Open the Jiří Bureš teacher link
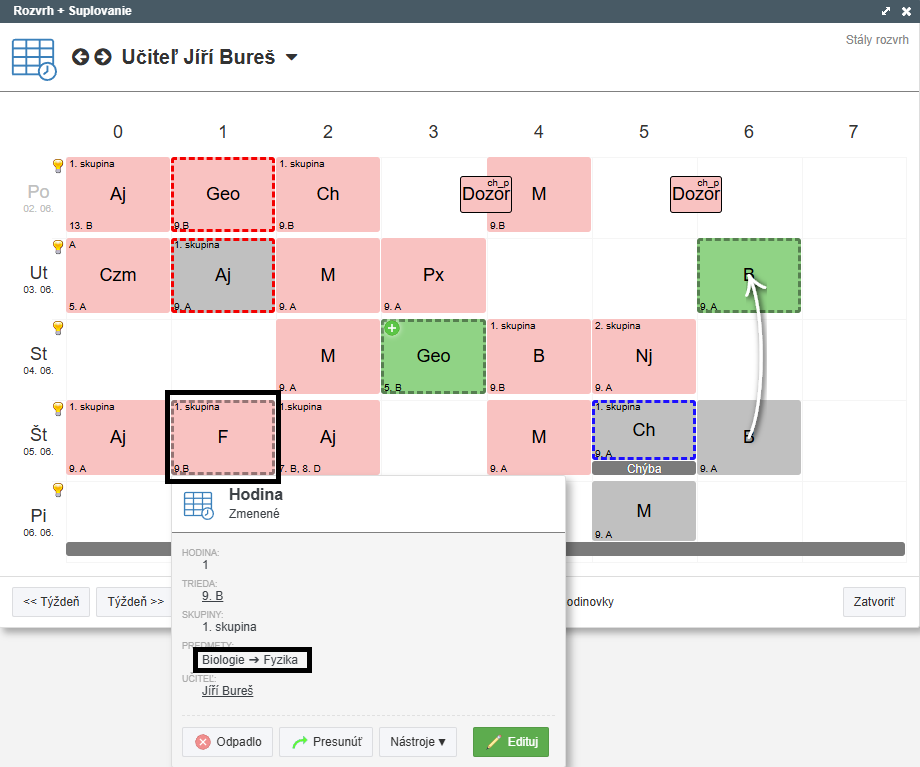The image size is (920, 767). (227, 690)
